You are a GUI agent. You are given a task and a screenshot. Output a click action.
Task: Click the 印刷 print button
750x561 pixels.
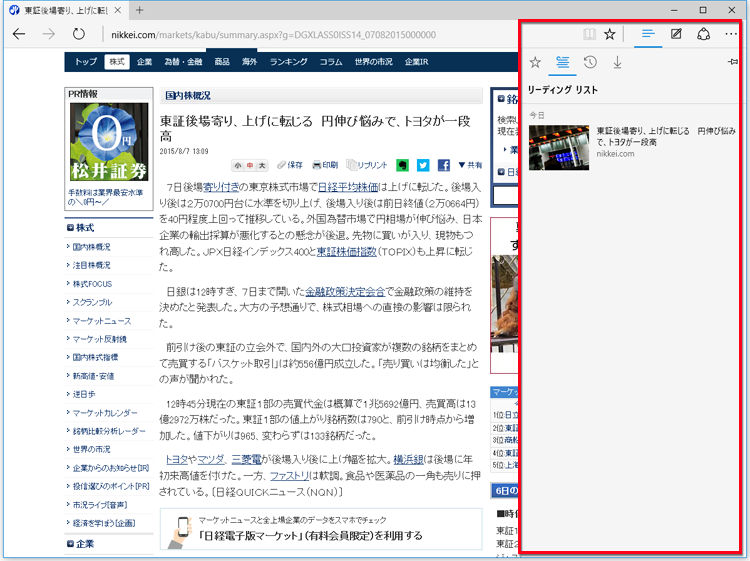pyautogui.click(x=325, y=165)
